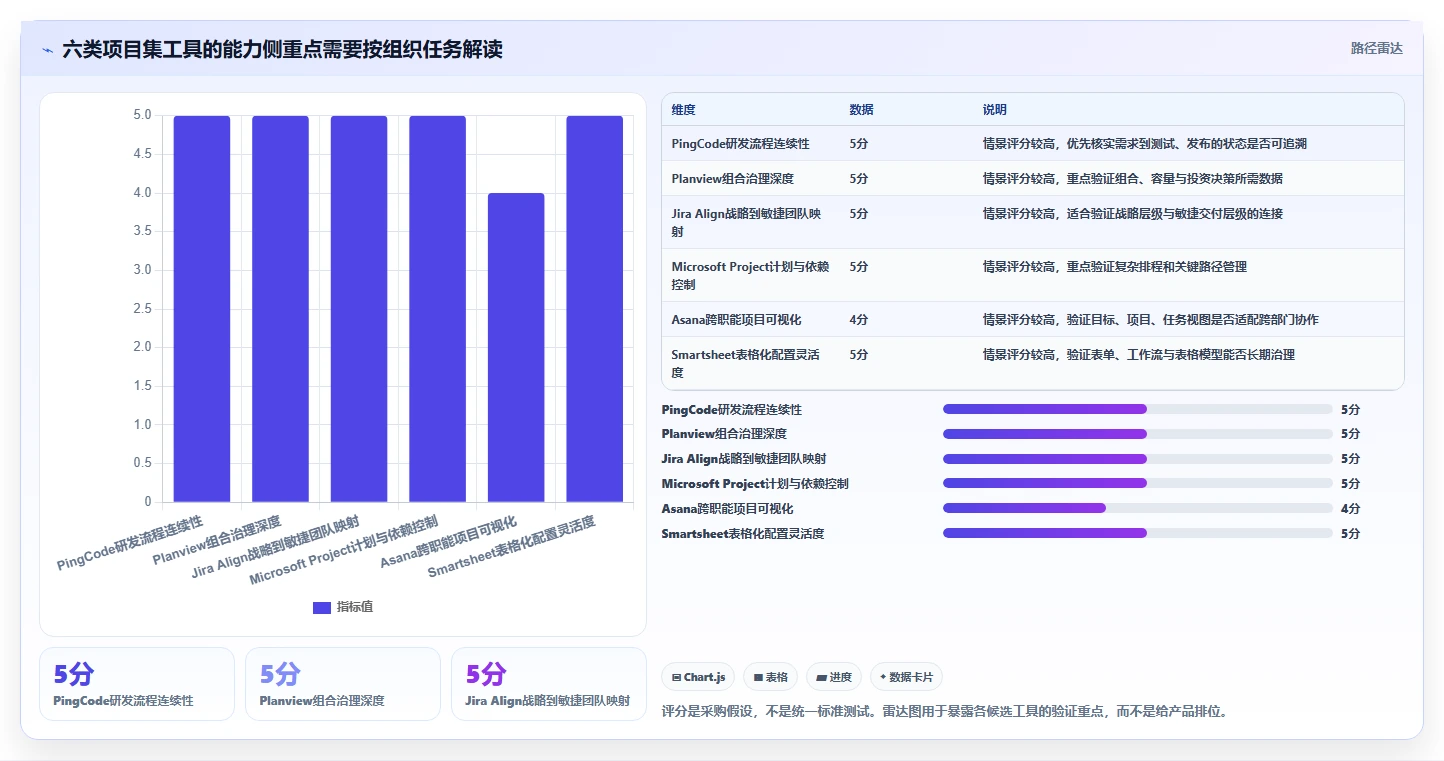The image size is (1444, 761).
Task: Select the 表格 tag
Action: click(771, 677)
